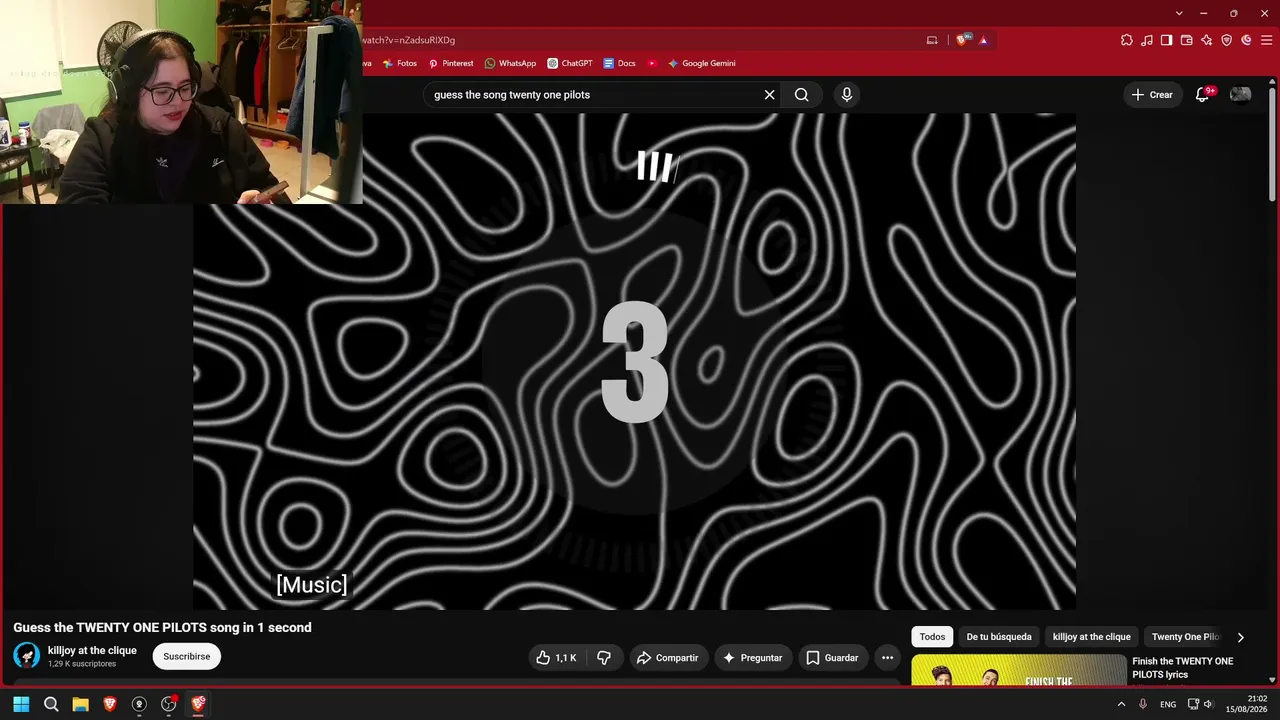Open the media control music note icon
This screenshot has width=1280, height=720.
point(1147,40)
